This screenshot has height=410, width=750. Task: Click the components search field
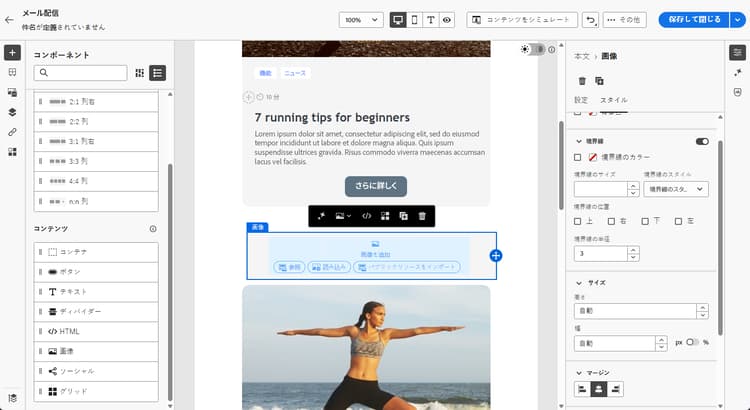point(80,73)
